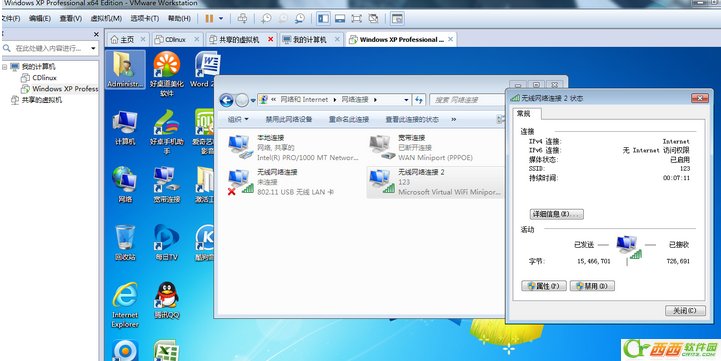The width and height of the screenshot is (721, 361).
Task: Open the snapshot manager icon
Action: point(300,18)
